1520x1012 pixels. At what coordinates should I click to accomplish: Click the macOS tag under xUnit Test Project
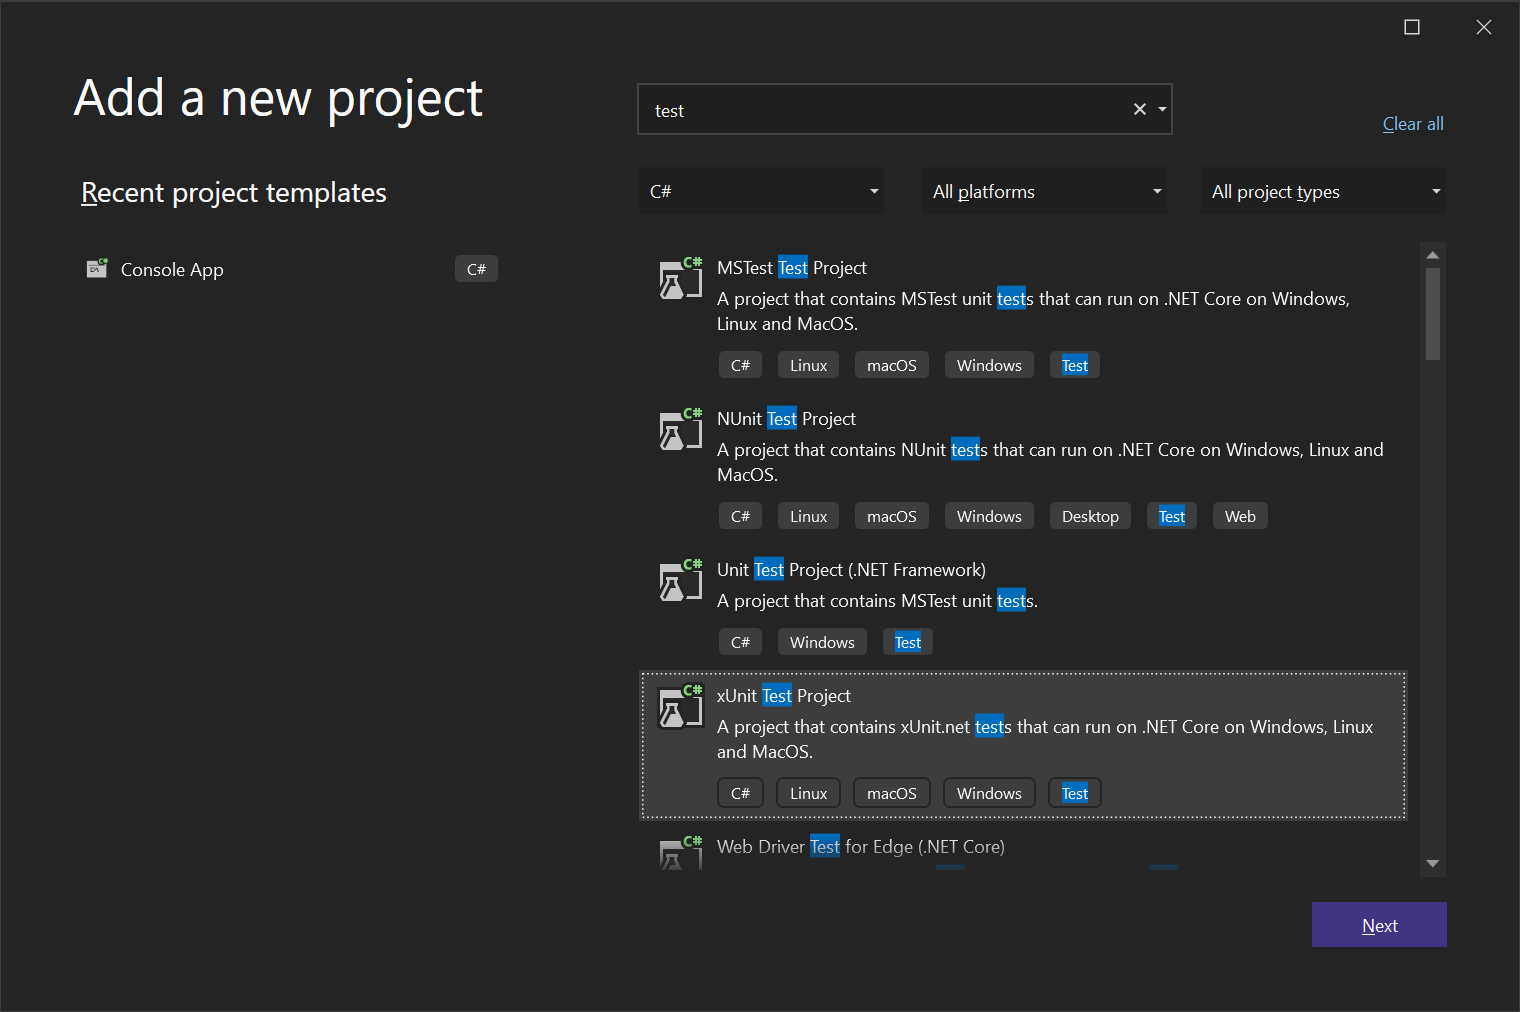click(x=892, y=793)
